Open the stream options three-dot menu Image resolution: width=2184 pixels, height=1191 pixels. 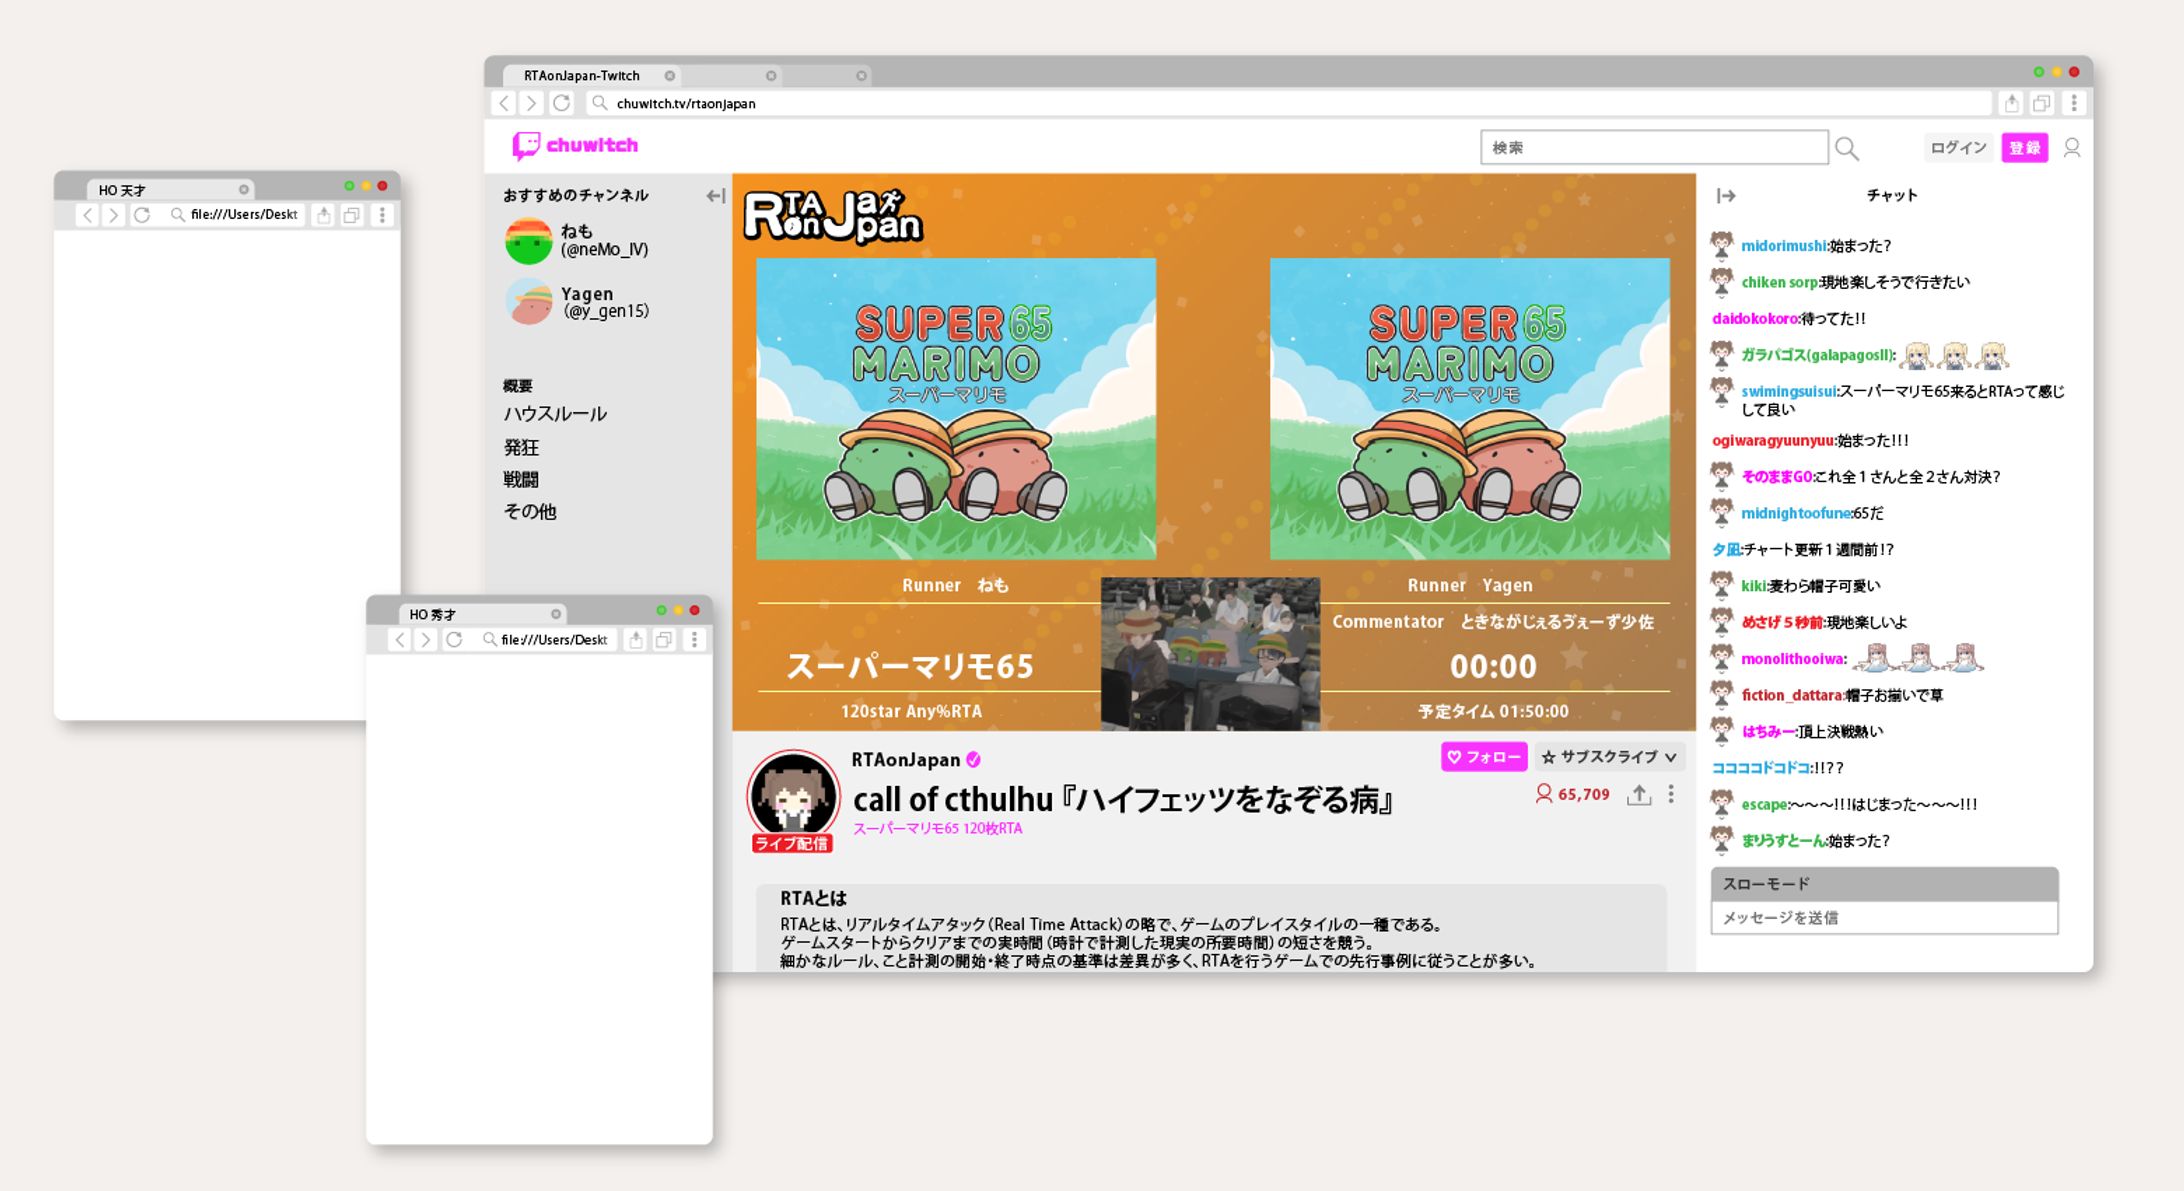click(x=1671, y=794)
